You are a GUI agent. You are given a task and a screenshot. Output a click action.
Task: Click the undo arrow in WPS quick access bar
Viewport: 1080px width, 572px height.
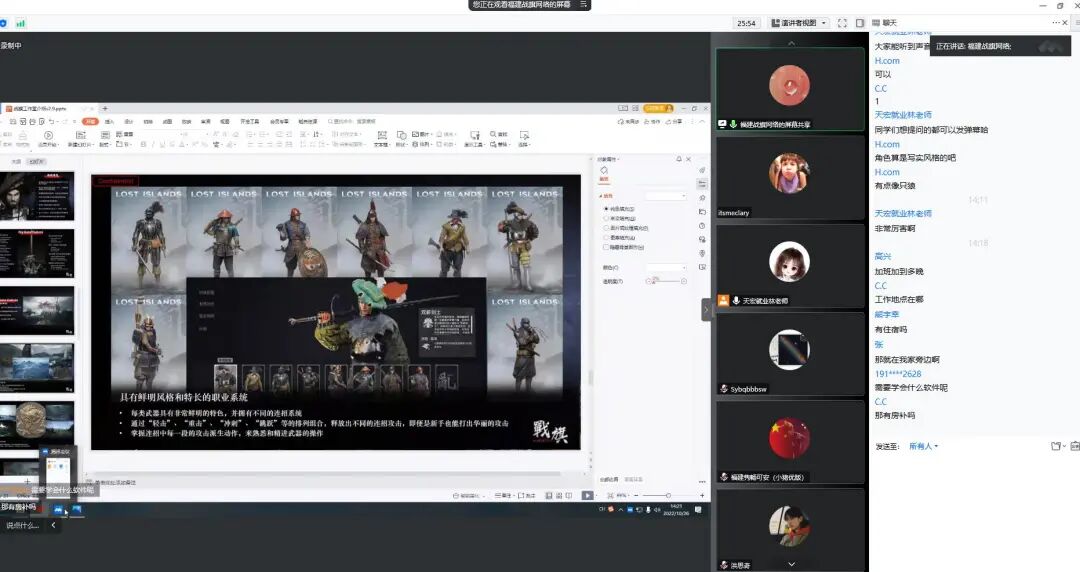click(x=52, y=121)
